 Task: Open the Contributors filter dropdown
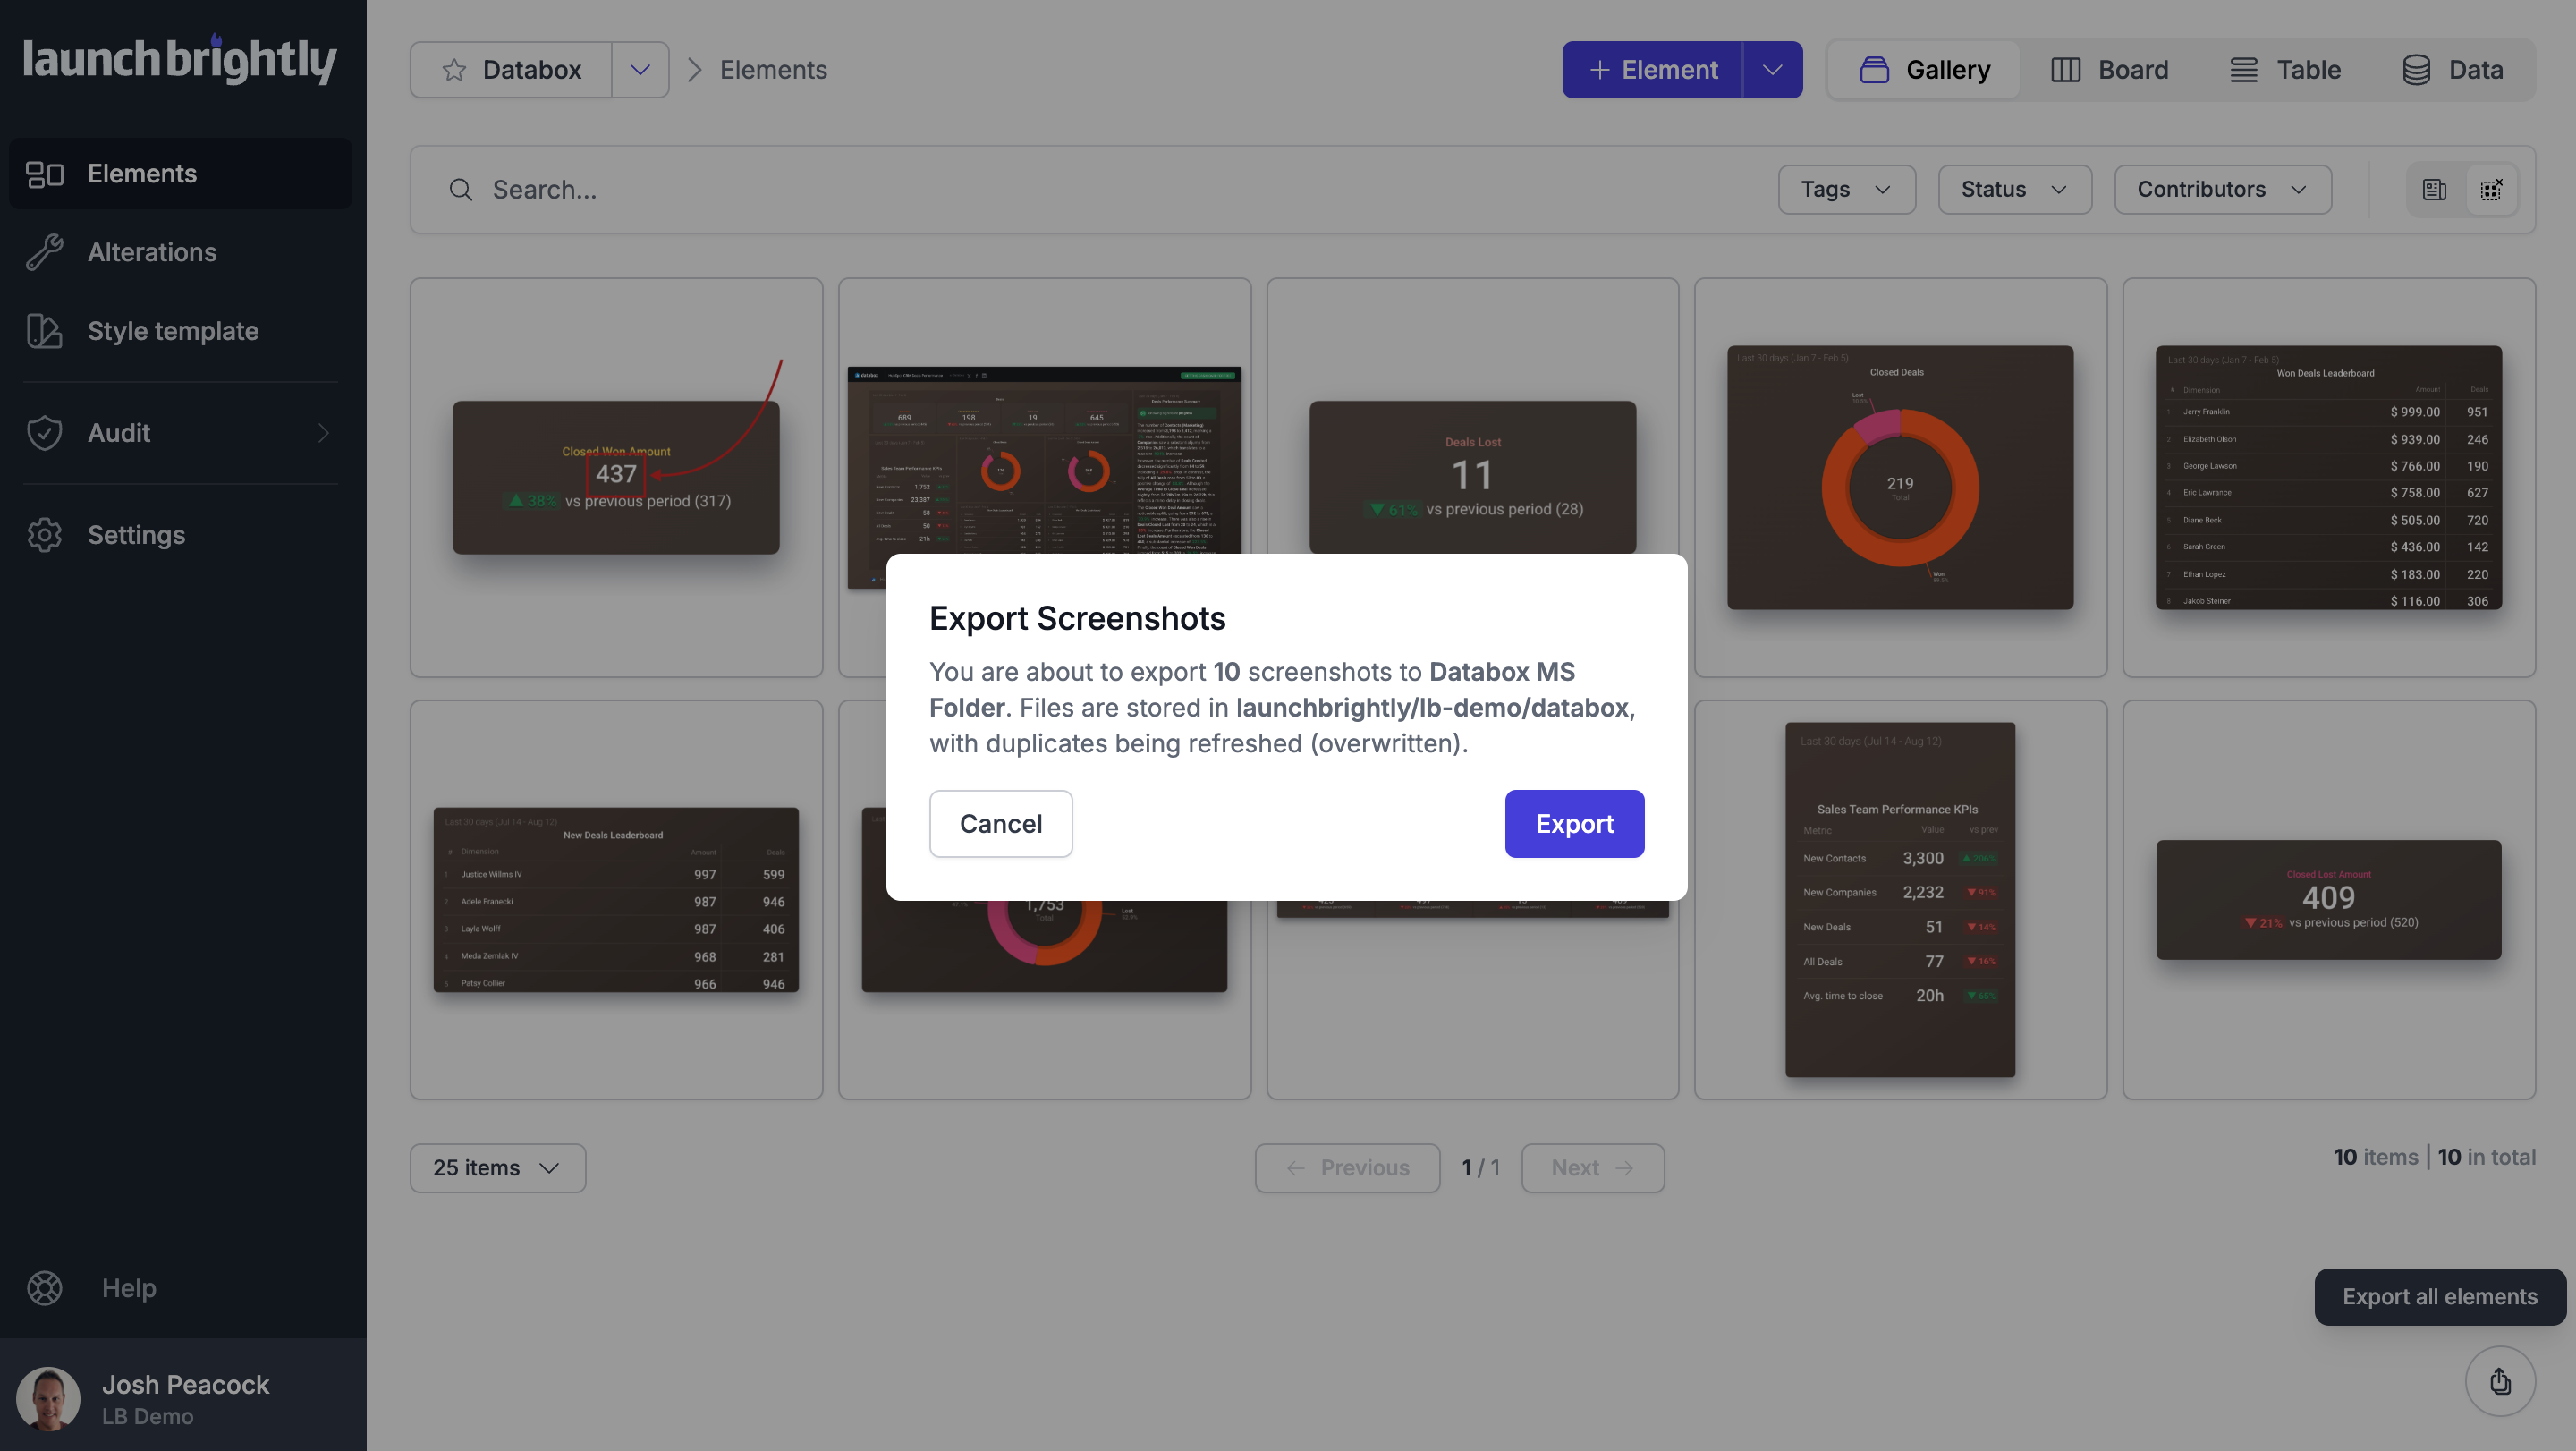coord(2222,190)
